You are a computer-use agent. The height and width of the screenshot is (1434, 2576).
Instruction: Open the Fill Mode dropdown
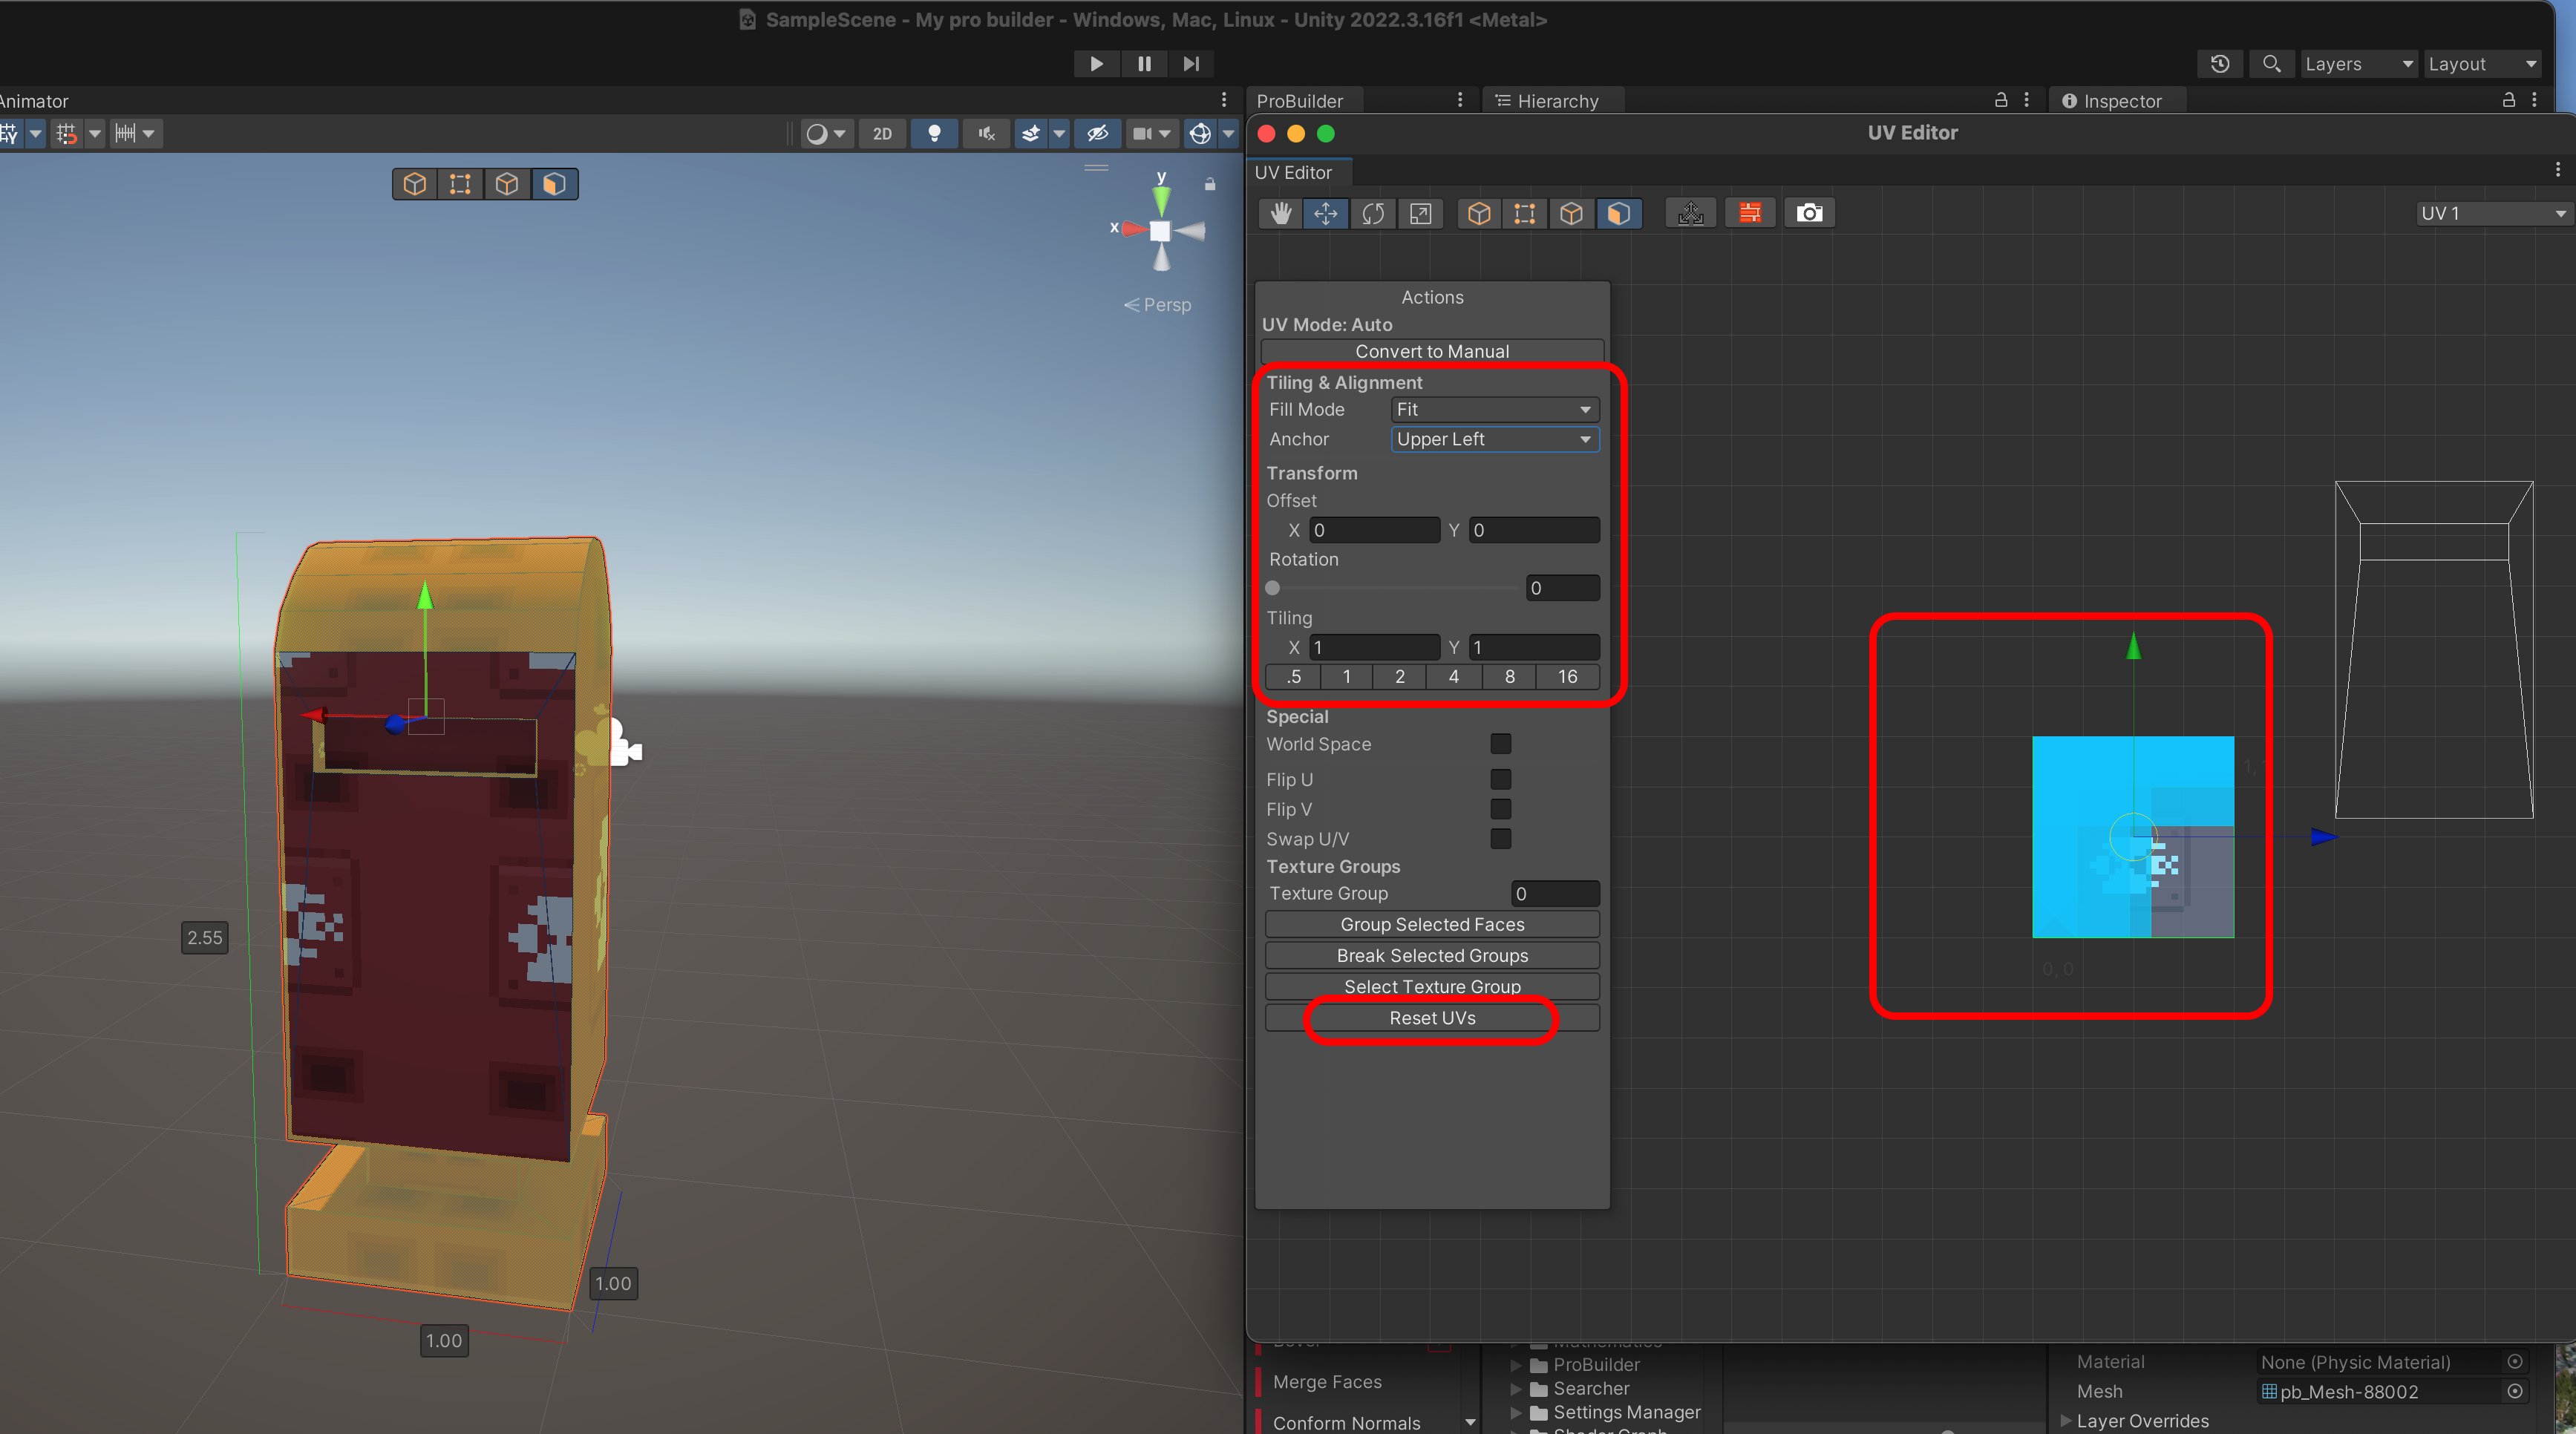(x=1494, y=409)
